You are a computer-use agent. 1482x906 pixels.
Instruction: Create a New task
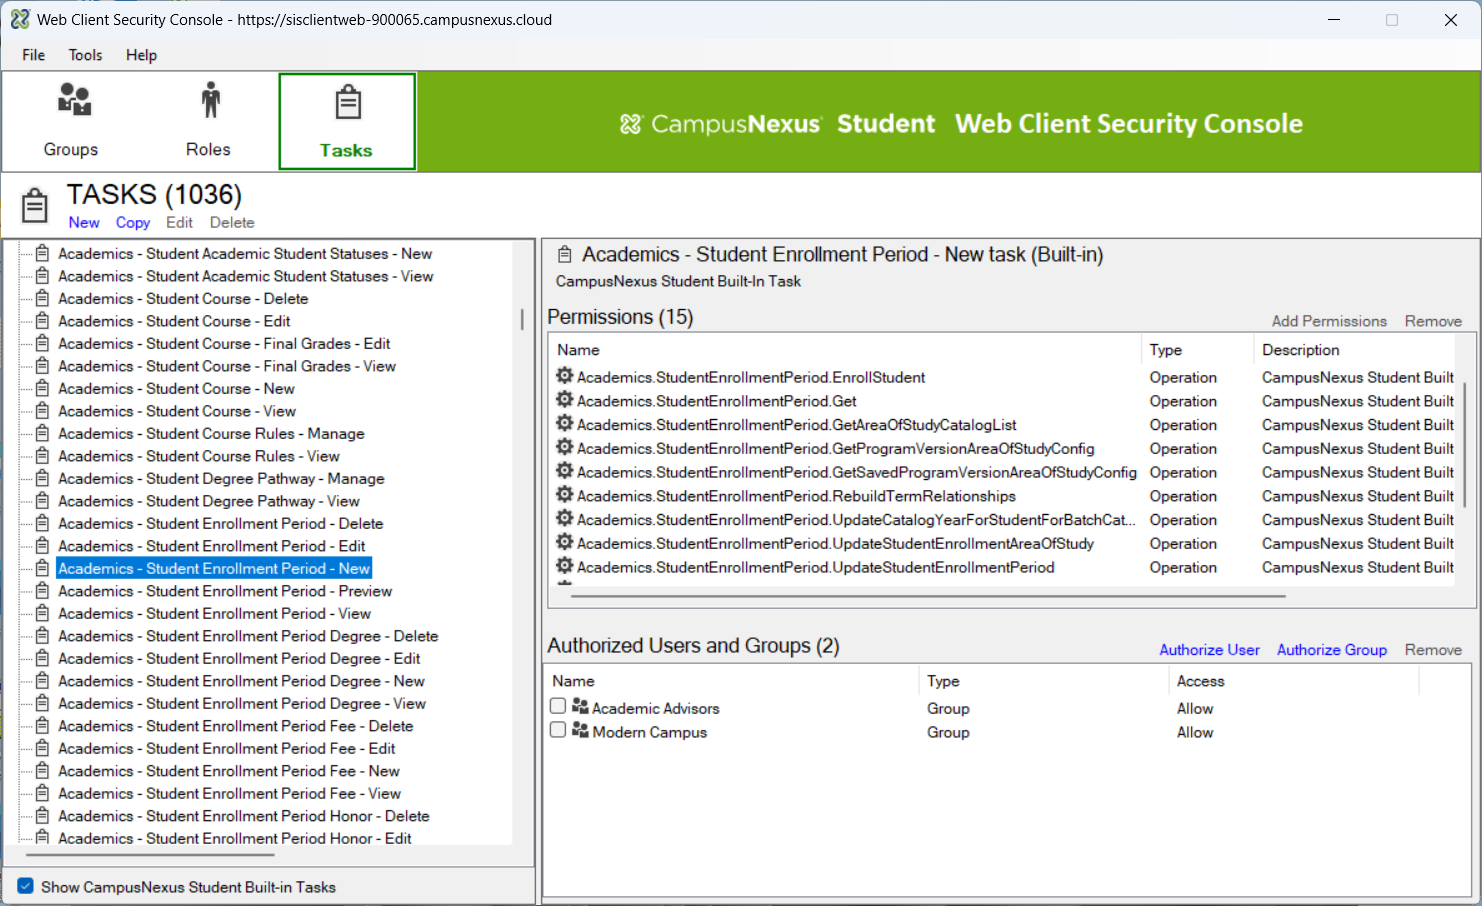click(84, 222)
